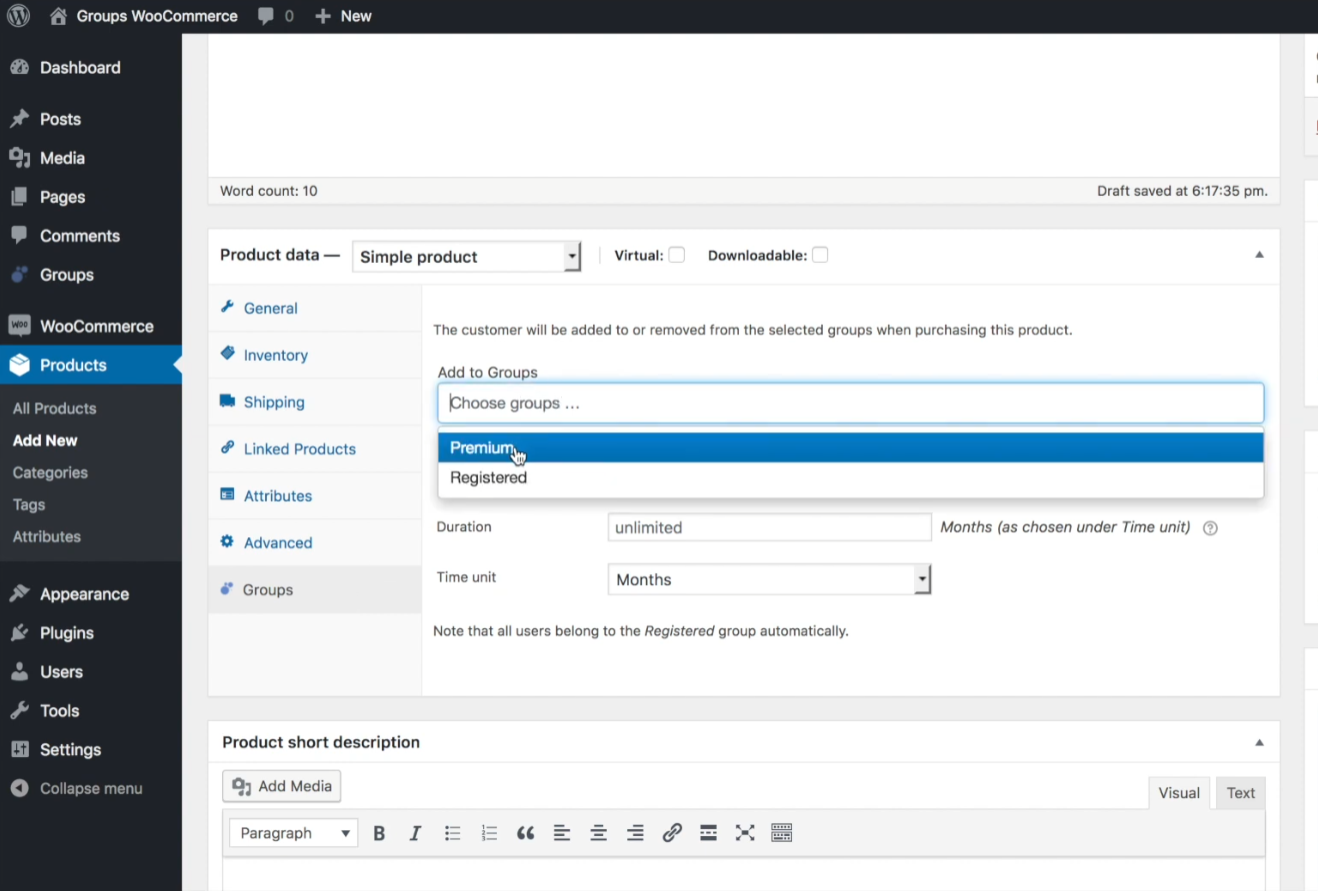Open the comments bubble in admin bar

[276, 16]
